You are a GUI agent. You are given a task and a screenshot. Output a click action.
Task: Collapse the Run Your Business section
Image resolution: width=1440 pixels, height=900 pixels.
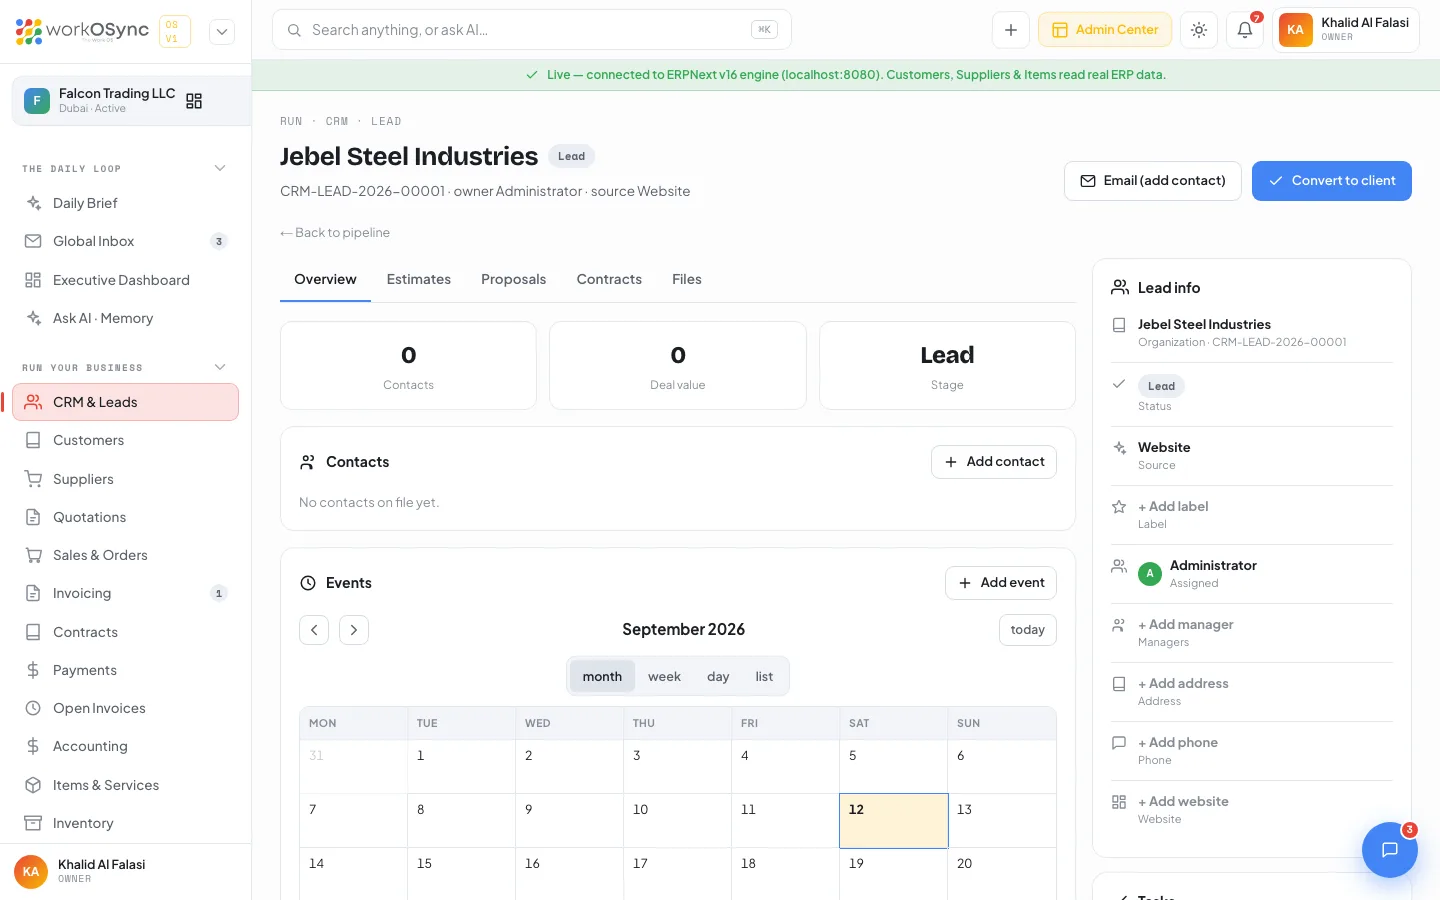220,367
